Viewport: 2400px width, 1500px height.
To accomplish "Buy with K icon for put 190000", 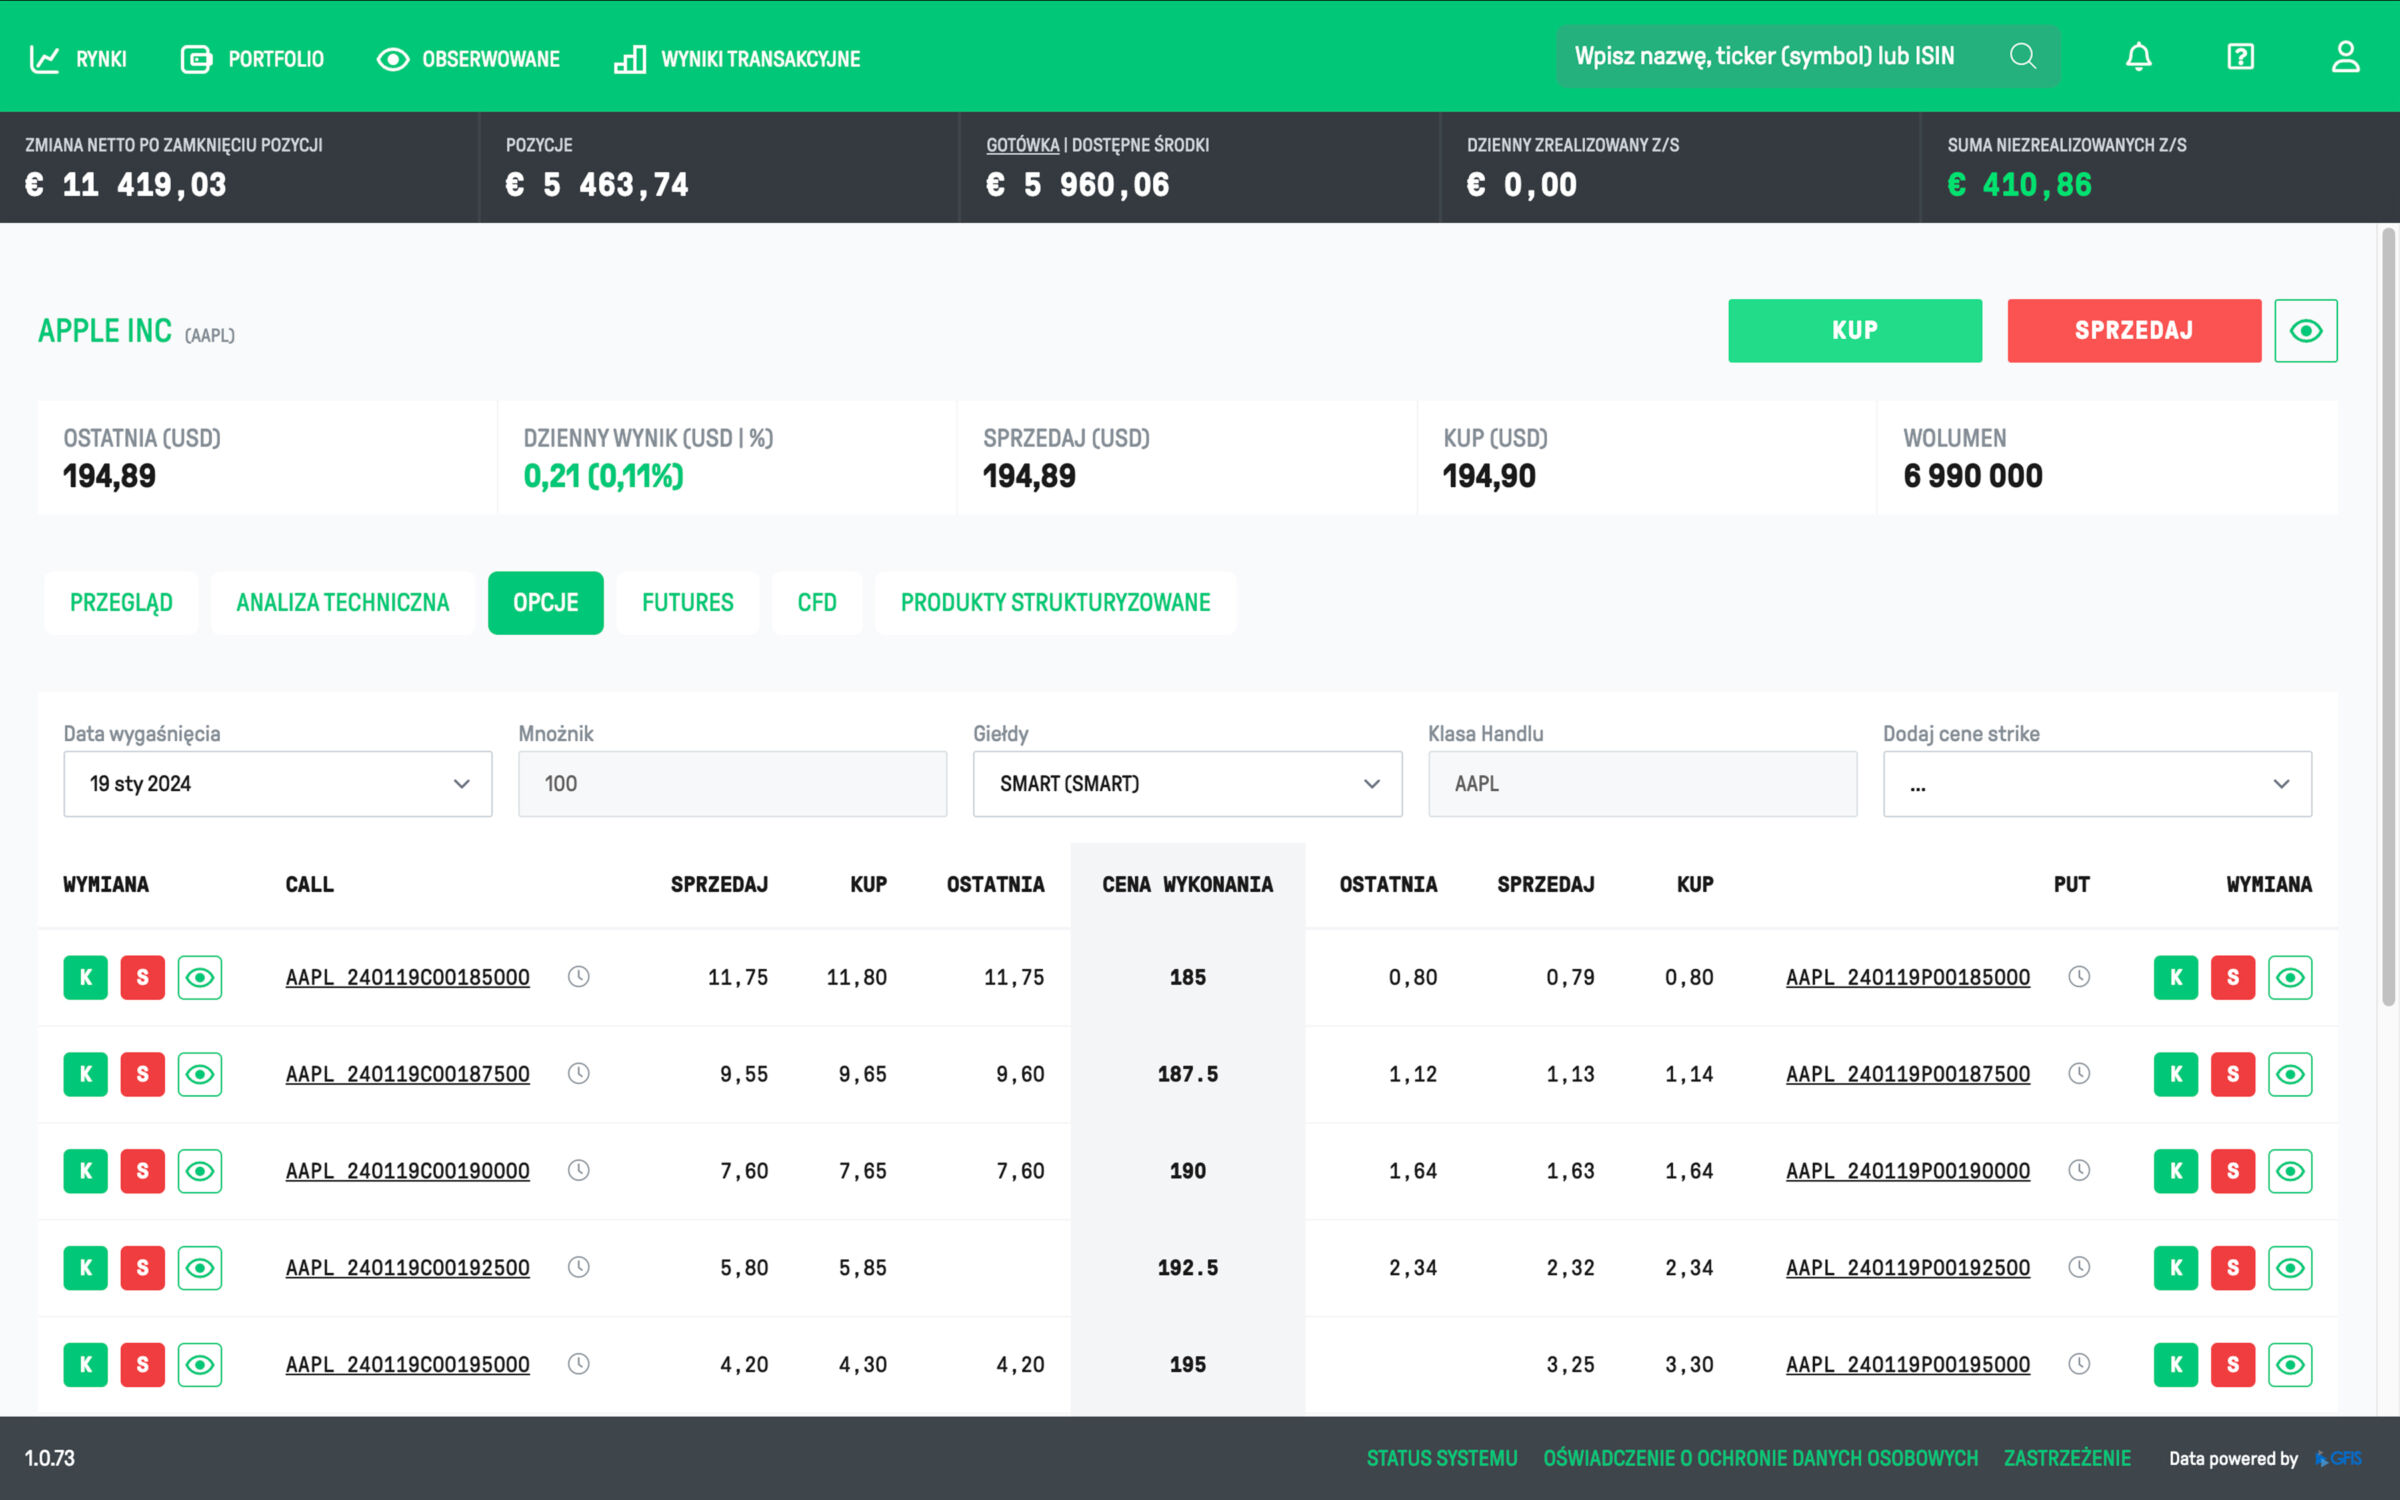I will (x=2176, y=1171).
